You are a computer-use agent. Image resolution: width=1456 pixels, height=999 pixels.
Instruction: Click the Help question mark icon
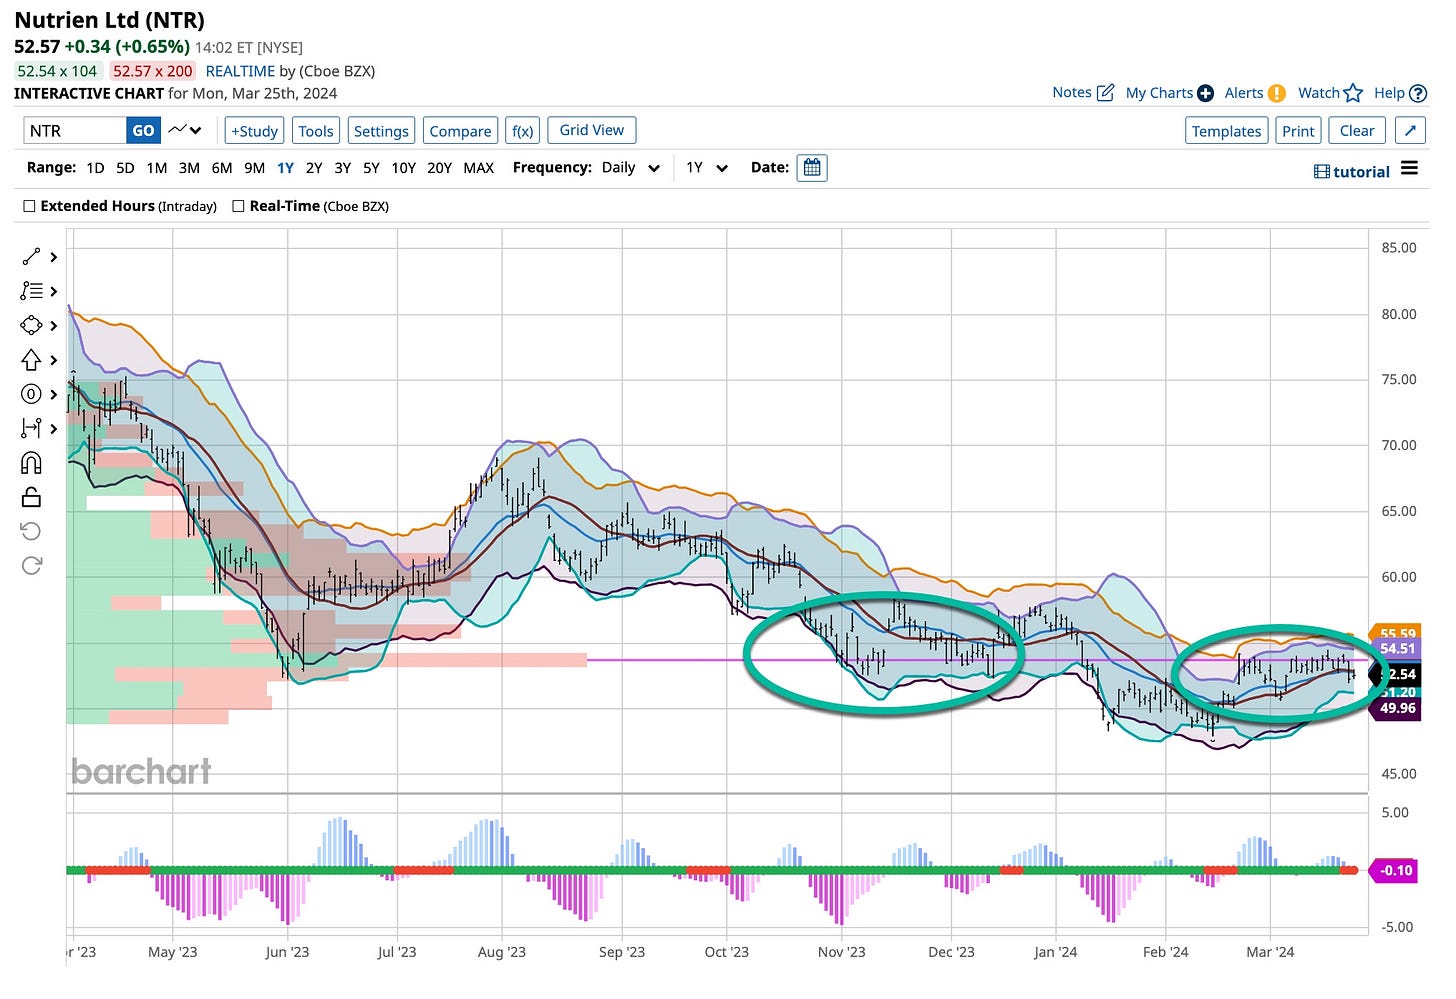click(1418, 93)
